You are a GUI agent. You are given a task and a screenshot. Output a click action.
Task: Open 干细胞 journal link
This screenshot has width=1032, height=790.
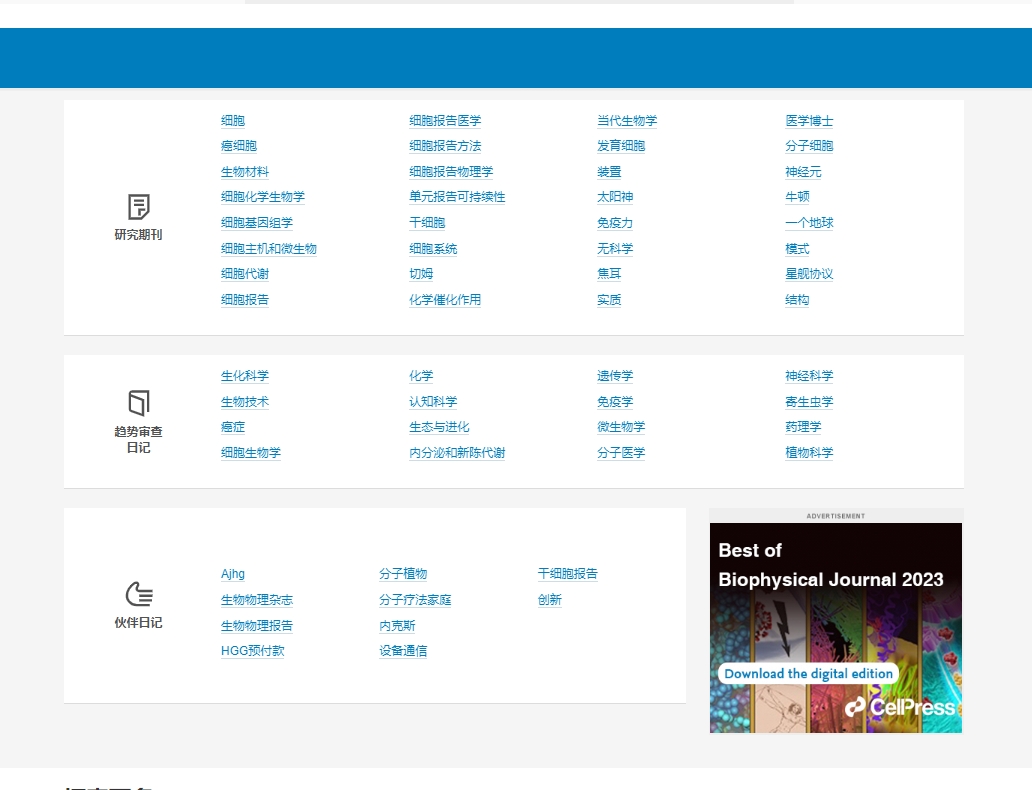click(427, 223)
